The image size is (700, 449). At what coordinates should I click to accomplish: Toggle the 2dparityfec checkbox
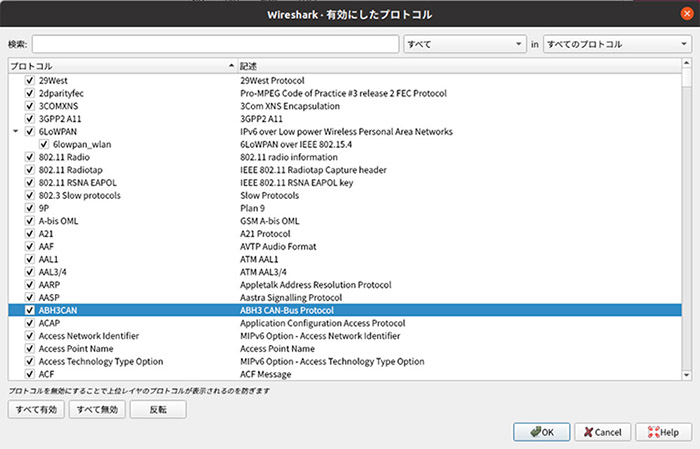(29, 93)
